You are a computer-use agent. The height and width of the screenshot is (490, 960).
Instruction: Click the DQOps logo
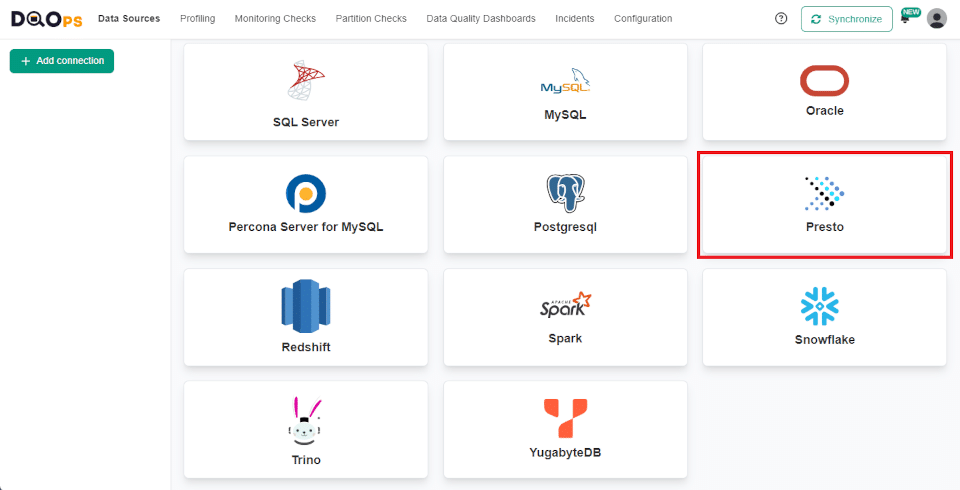(47, 19)
